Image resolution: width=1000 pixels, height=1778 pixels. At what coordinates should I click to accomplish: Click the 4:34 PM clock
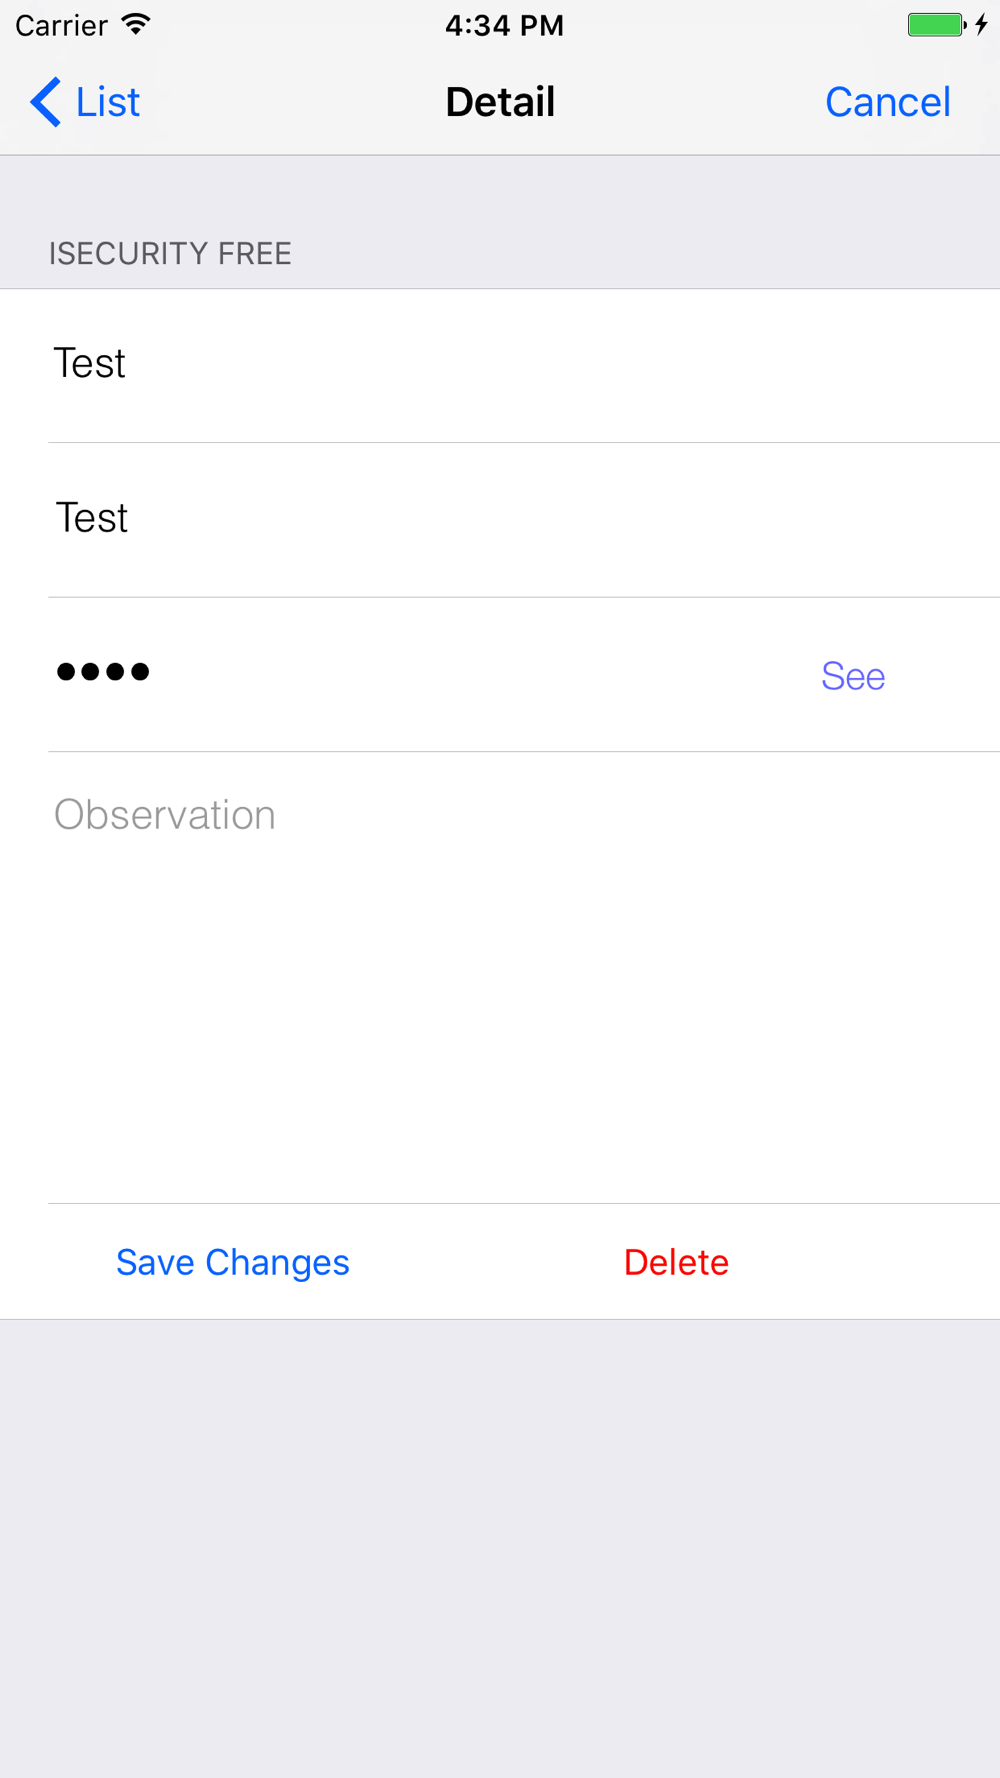(x=504, y=25)
